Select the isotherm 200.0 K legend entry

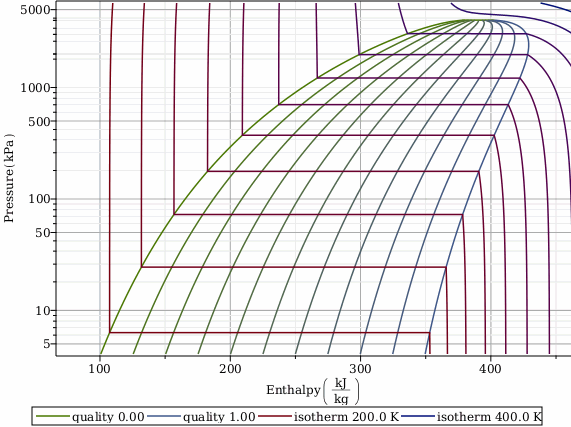pyautogui.click(x=329, y=416)
